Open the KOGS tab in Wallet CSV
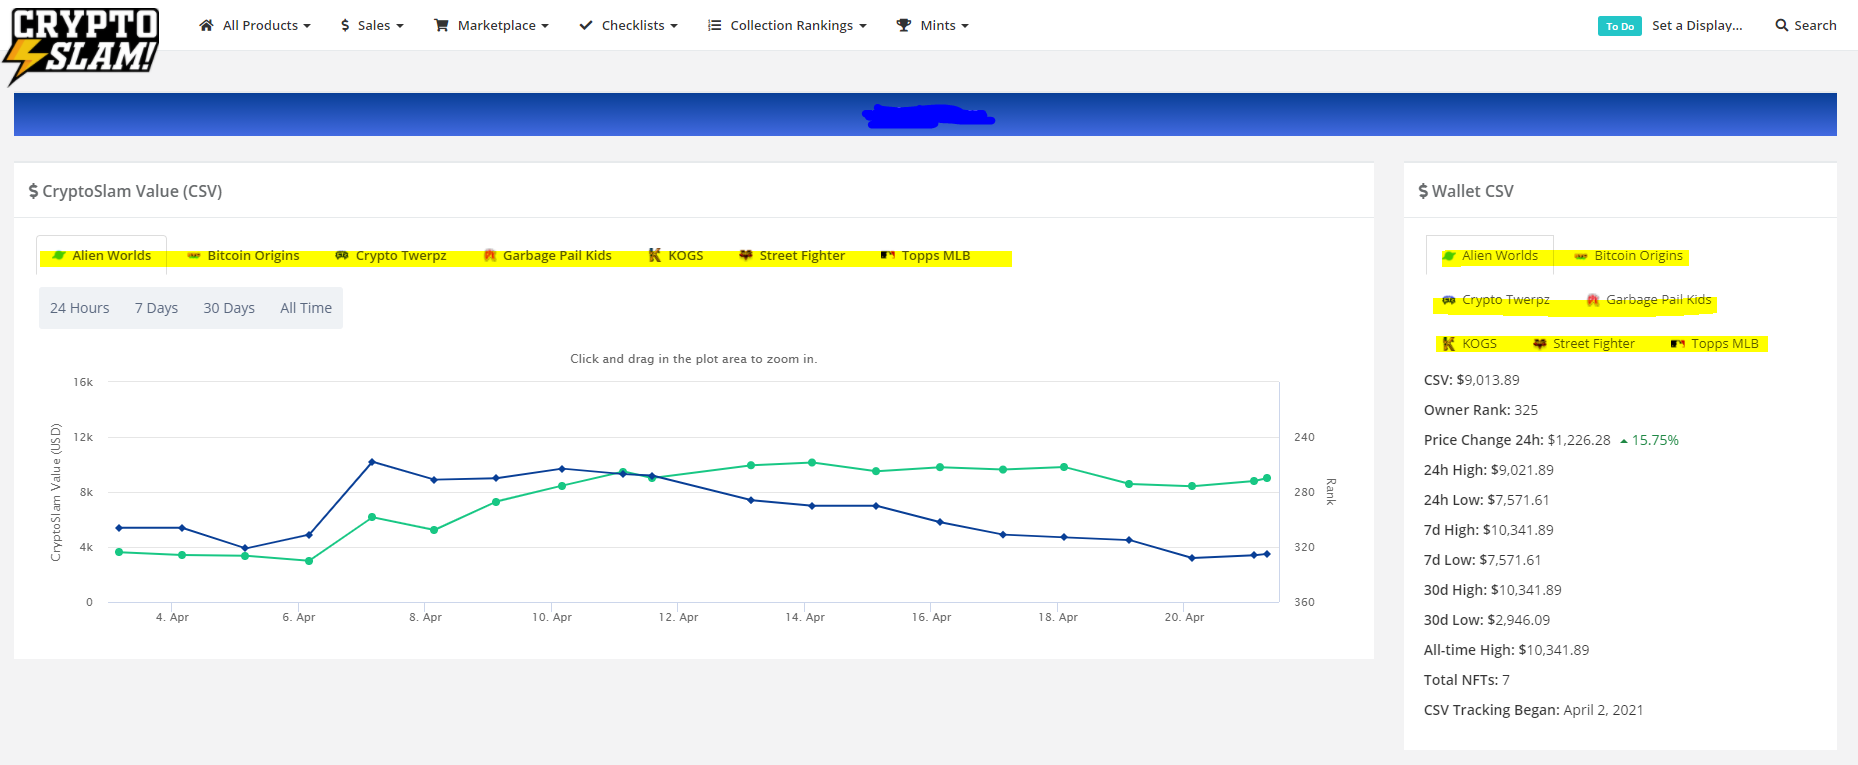The image size is (1858, 765). click(1469, 344)
